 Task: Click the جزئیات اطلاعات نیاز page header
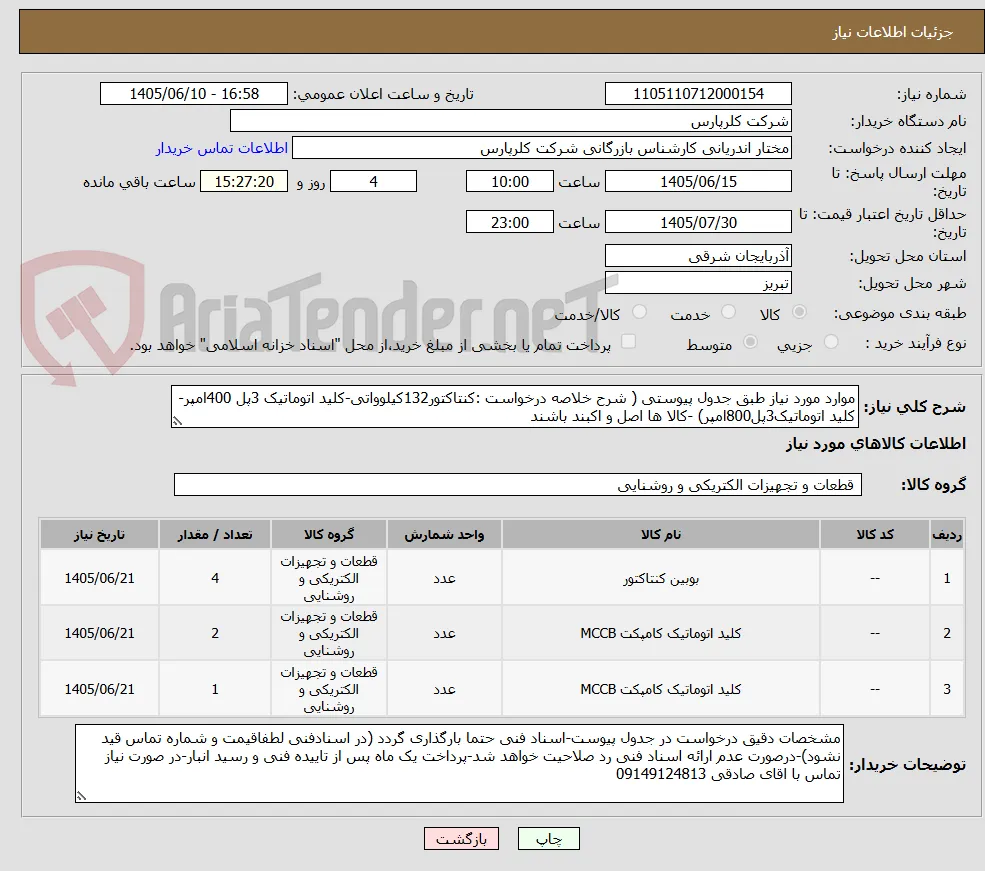pos(892,32)
